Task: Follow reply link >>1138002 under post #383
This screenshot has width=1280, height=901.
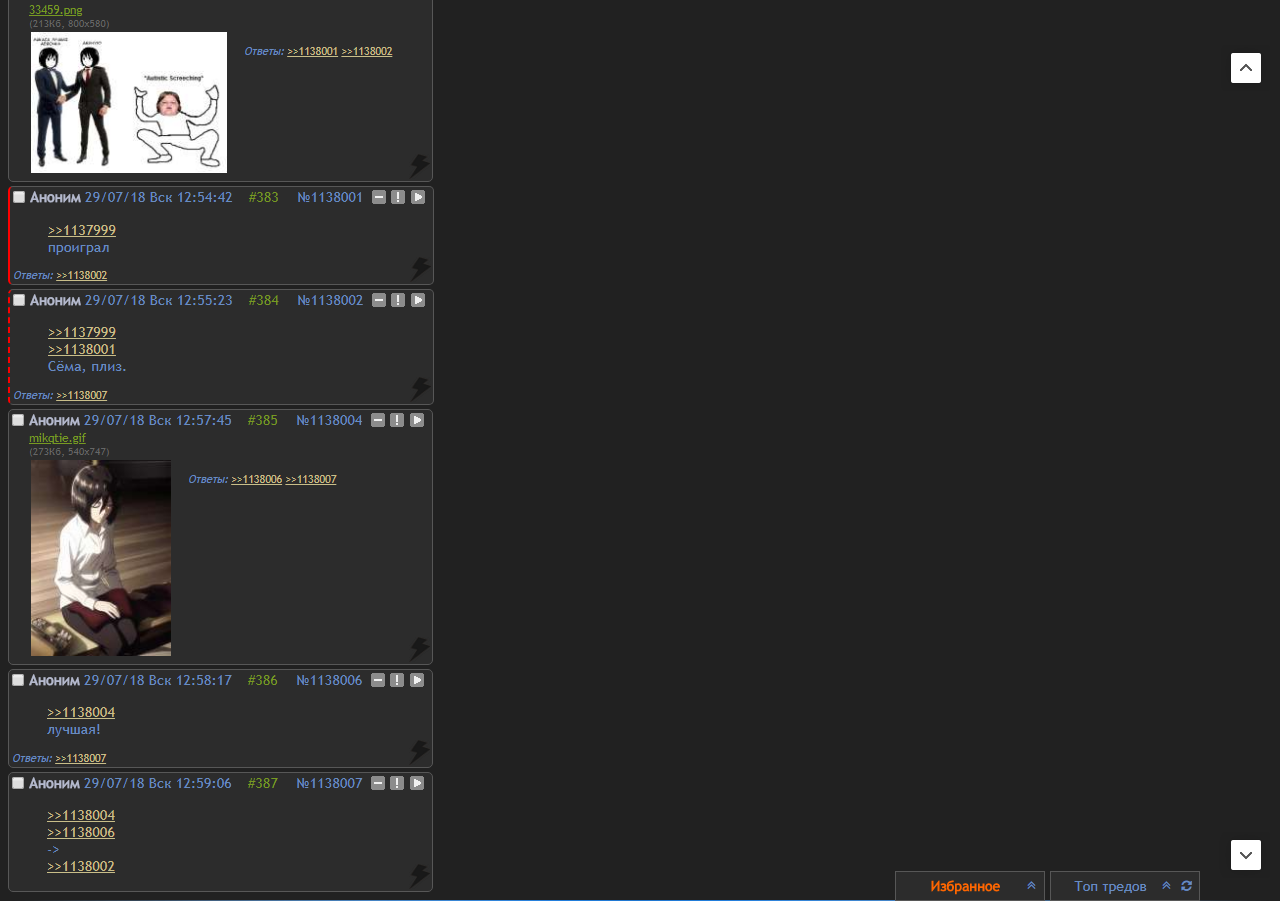Action: click(x=82, y=276)
